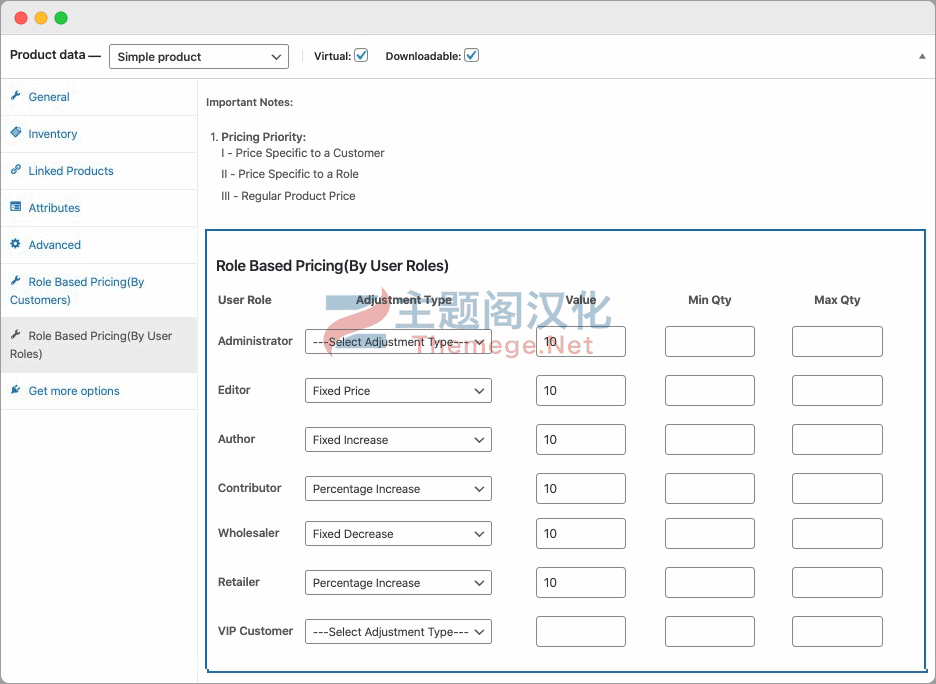Screen dimensions: 936x684
Task: Open Role Based Pricing(By Customers) tab
Action: pyautogui.click(x=99, y=291)
